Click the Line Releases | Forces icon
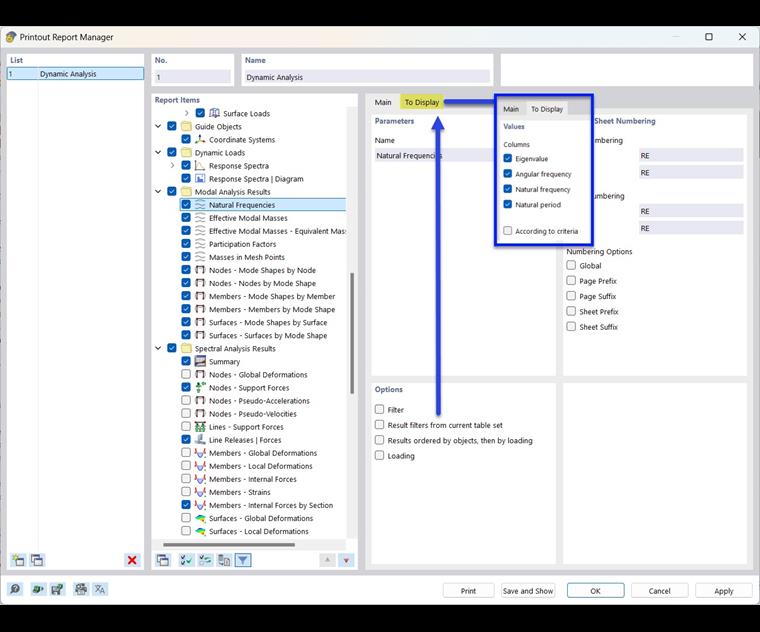This screenshot has width=760, height=632. (x=200, y=440)
